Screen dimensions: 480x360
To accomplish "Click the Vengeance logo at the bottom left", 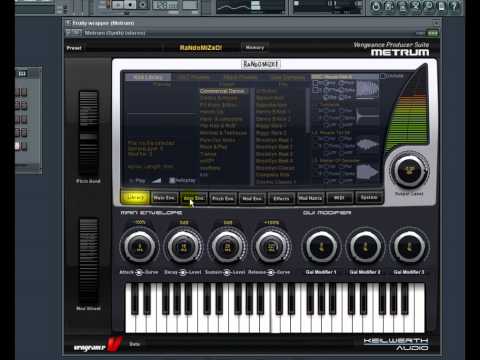I will point(97,345).
